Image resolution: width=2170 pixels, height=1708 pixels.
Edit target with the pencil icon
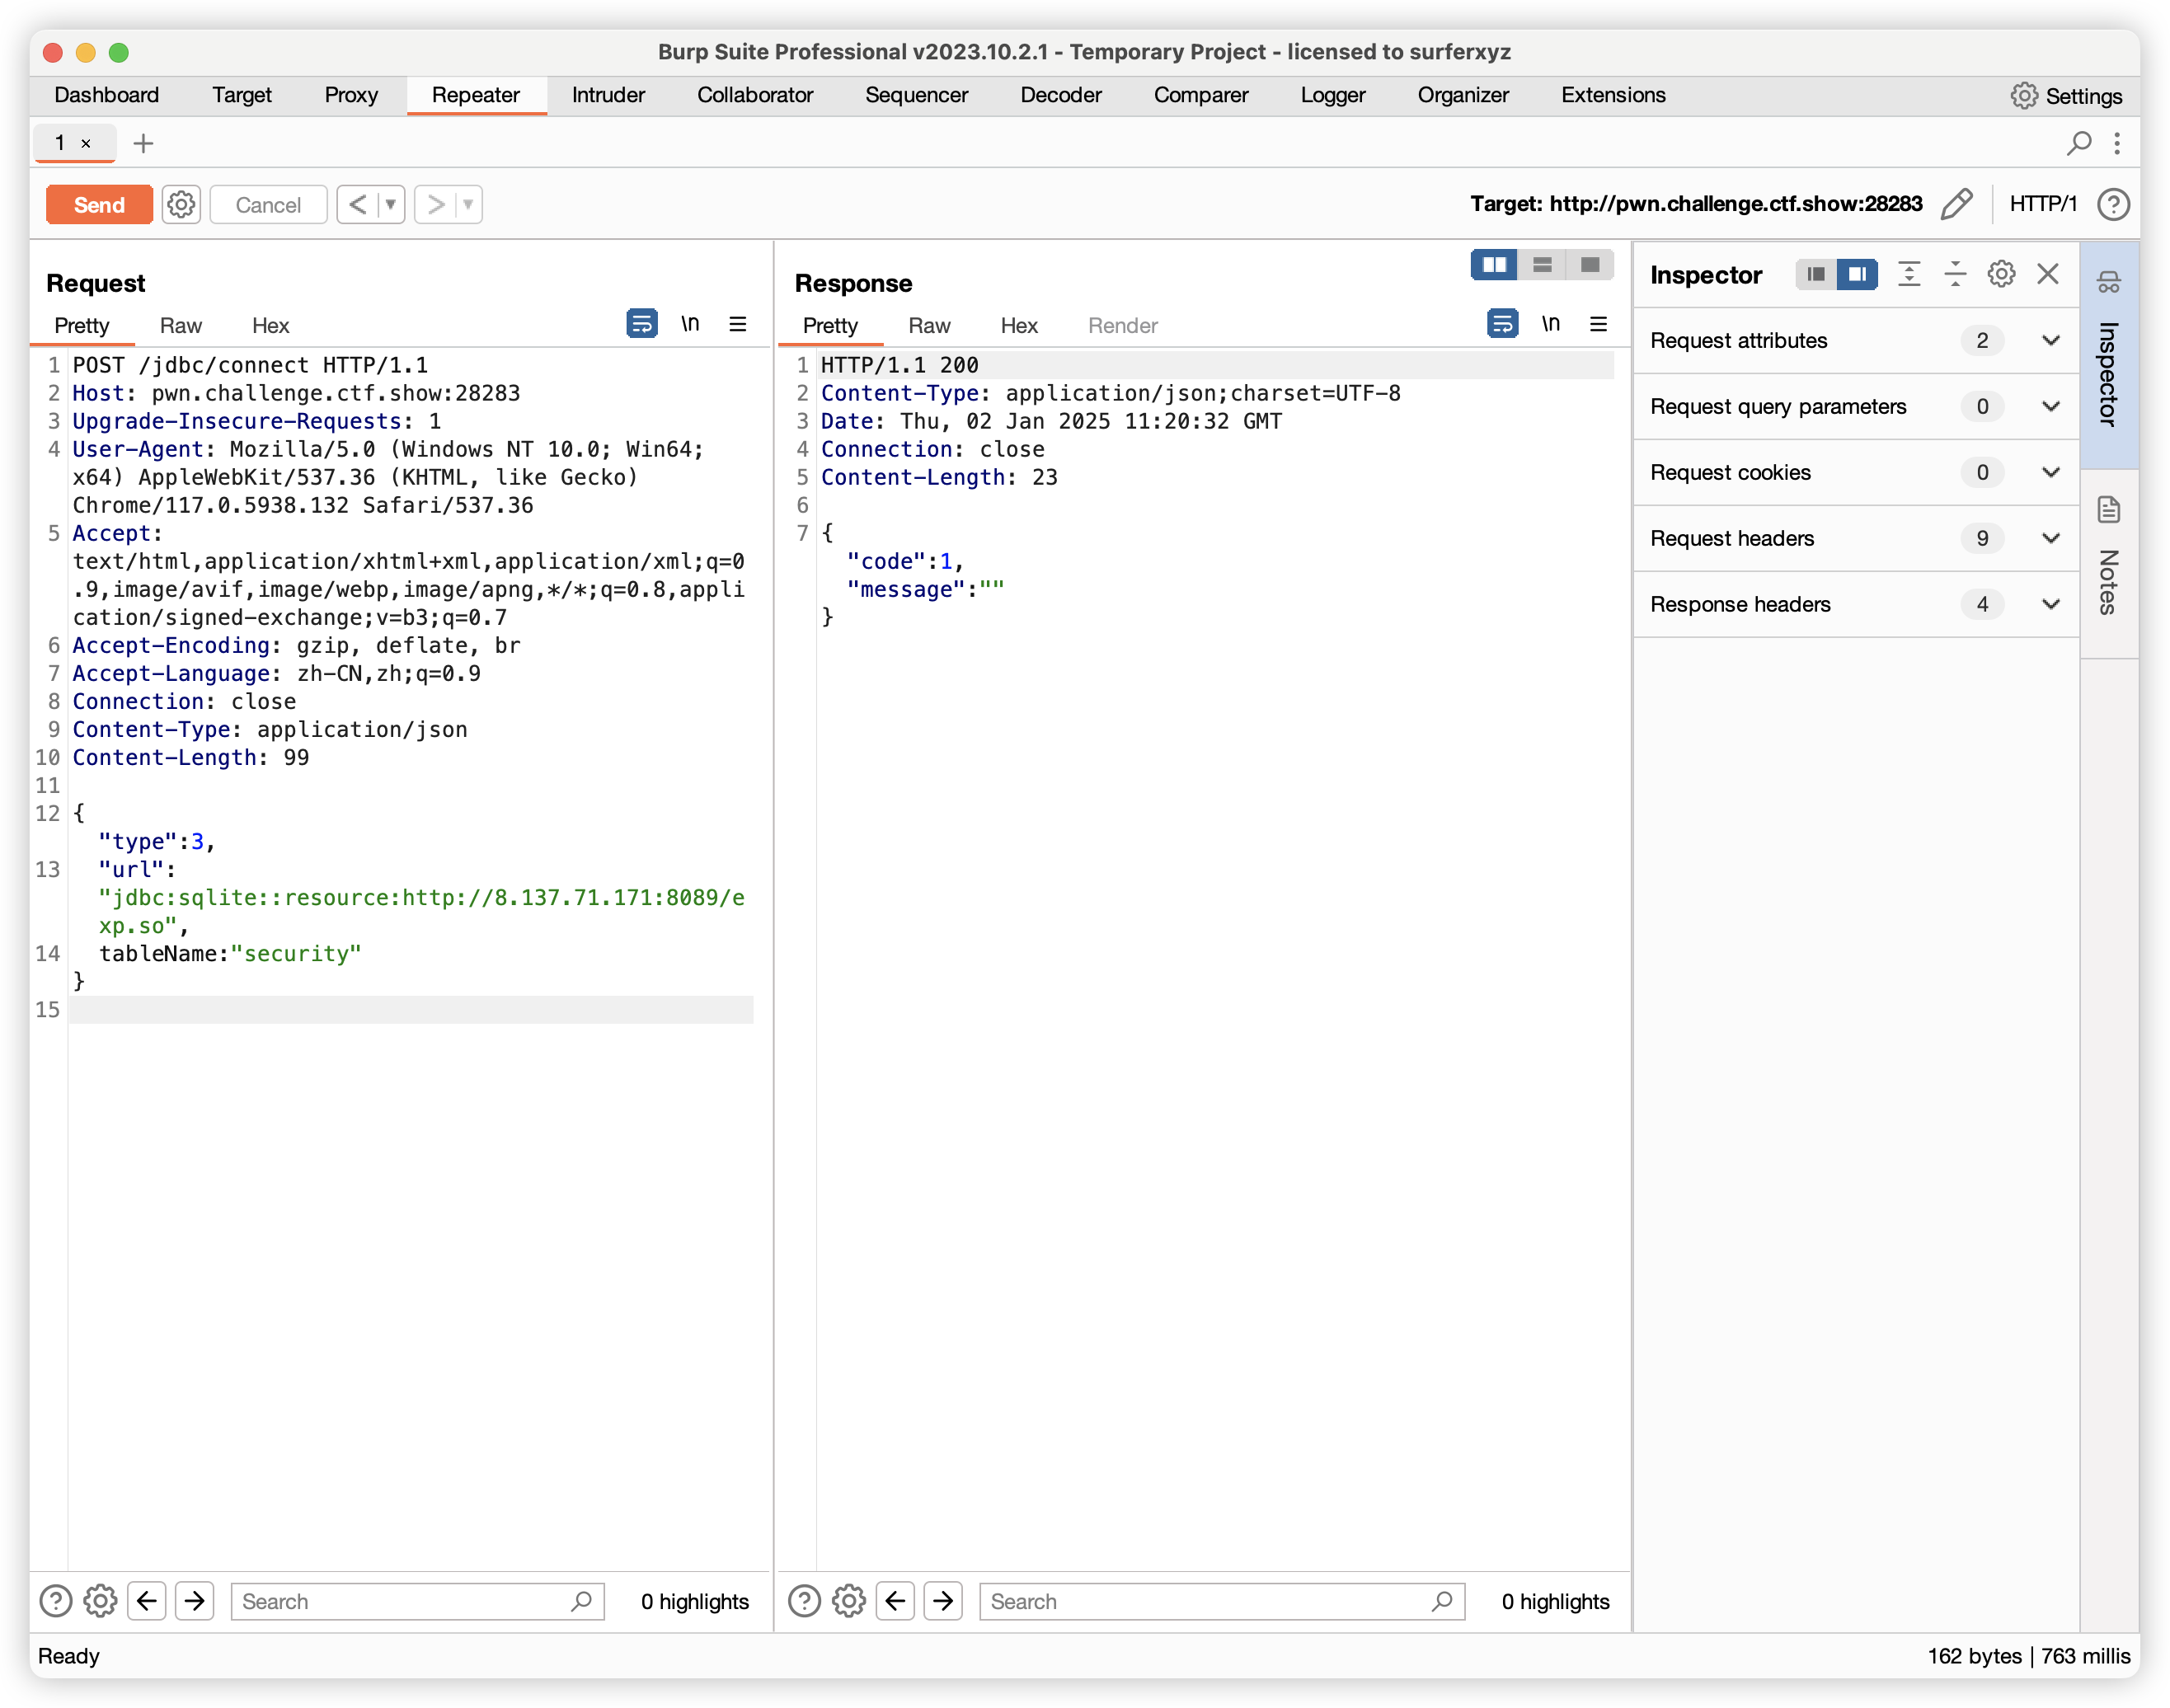point(1956,204)
